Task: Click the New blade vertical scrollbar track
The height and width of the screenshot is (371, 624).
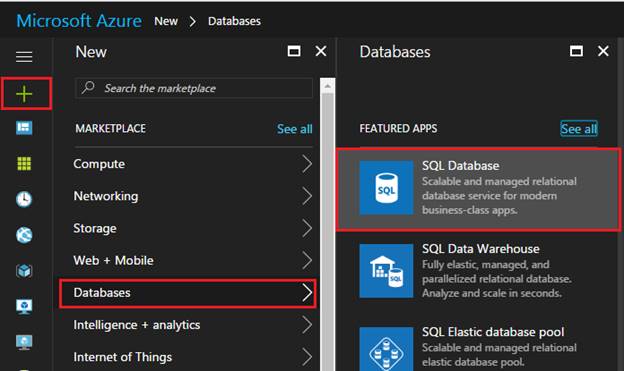Action: [328, 231]
